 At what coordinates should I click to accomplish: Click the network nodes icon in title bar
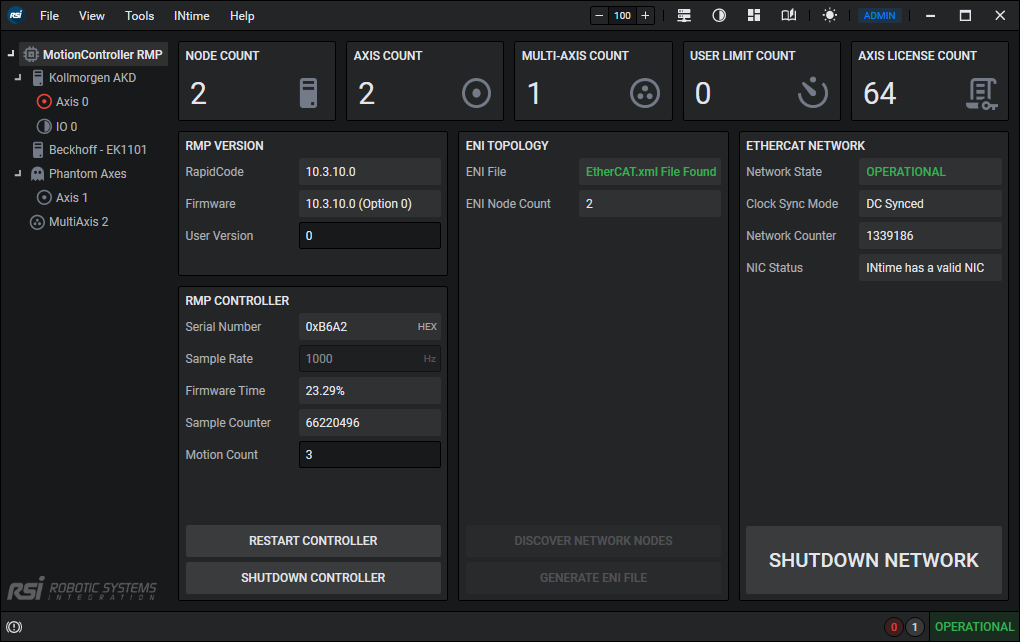point(684,15)
